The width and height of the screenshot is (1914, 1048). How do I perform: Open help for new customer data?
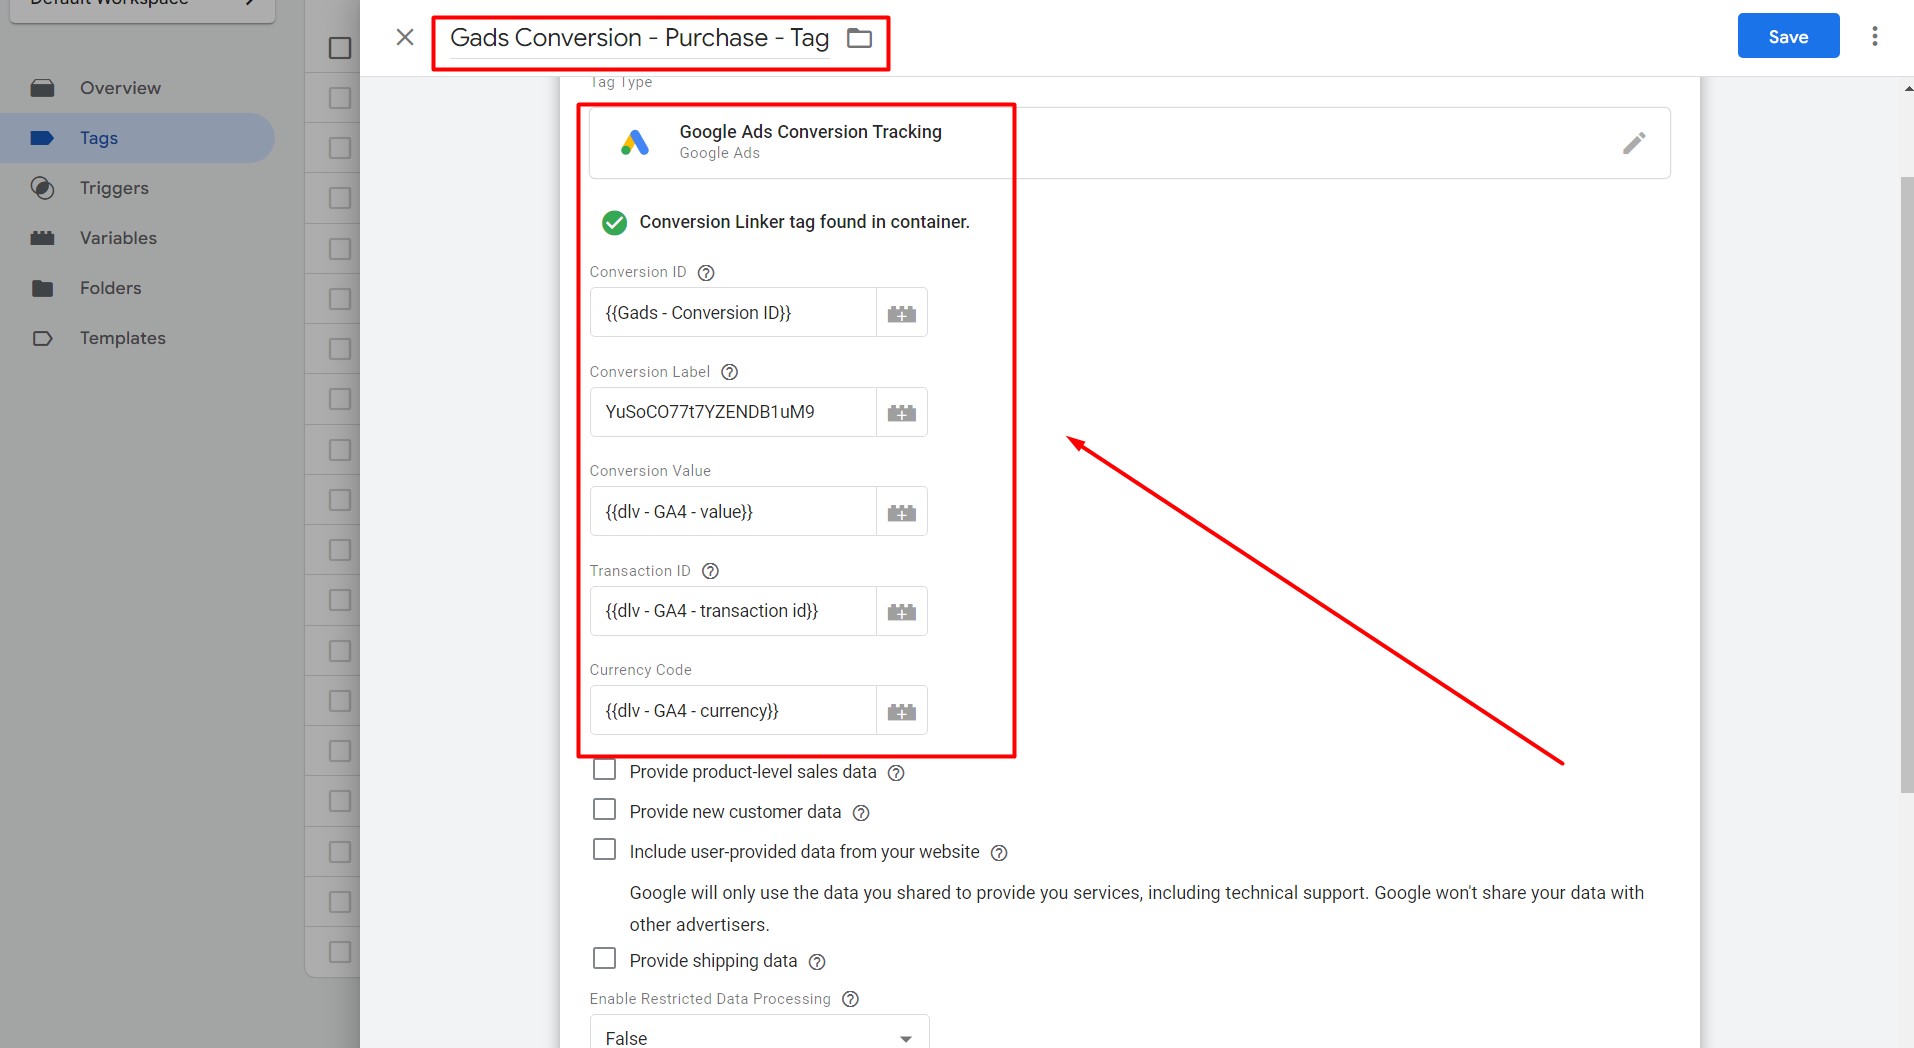(x=861, y=813)
